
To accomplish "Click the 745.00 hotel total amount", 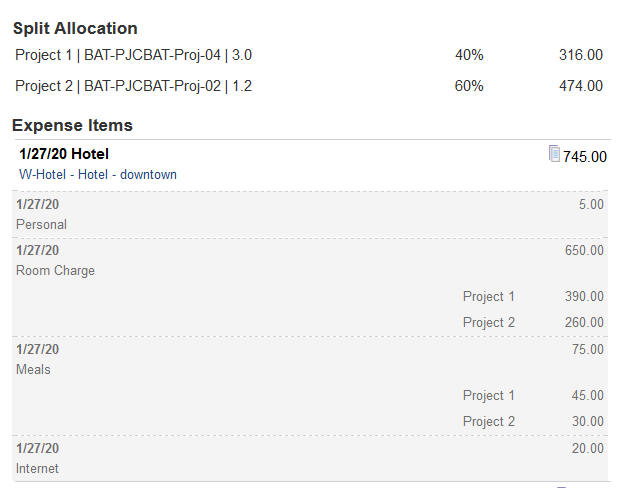I will click(585, 156).
